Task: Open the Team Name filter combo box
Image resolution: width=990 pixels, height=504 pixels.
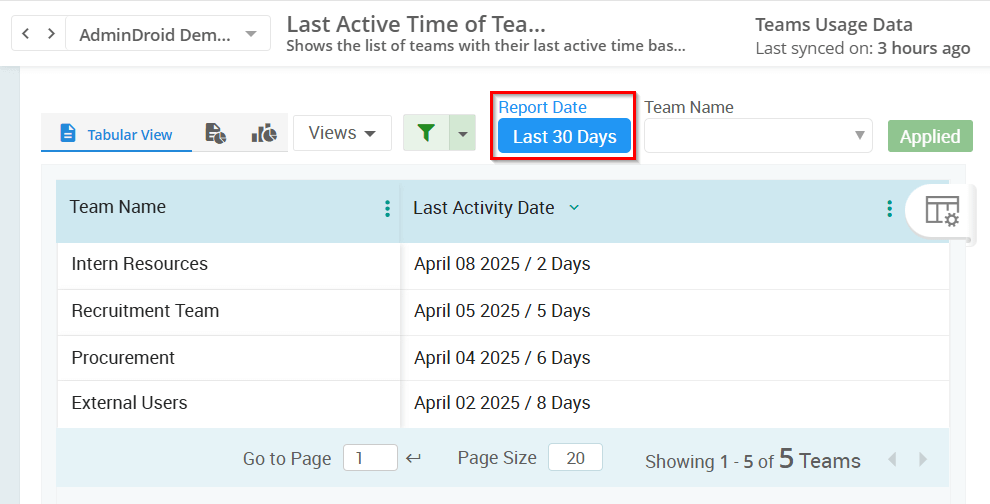Action: click(757, 136)
